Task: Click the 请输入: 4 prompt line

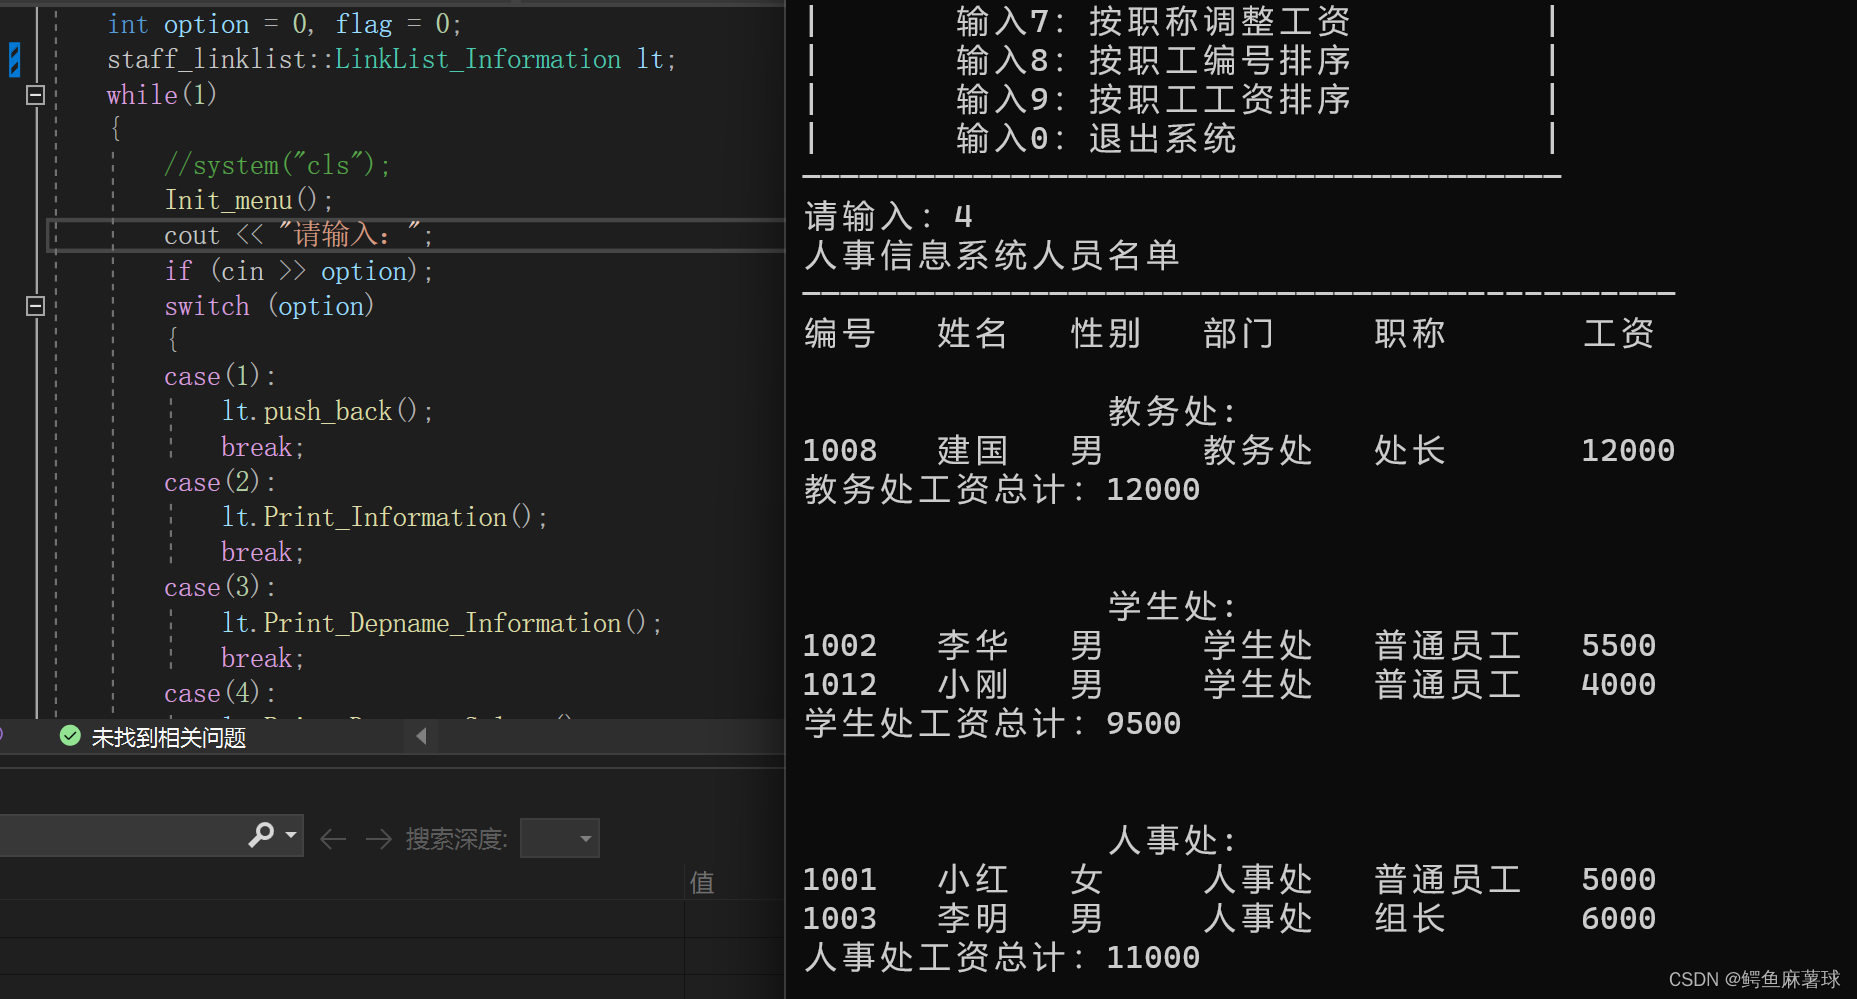Action: click(888, 216)
